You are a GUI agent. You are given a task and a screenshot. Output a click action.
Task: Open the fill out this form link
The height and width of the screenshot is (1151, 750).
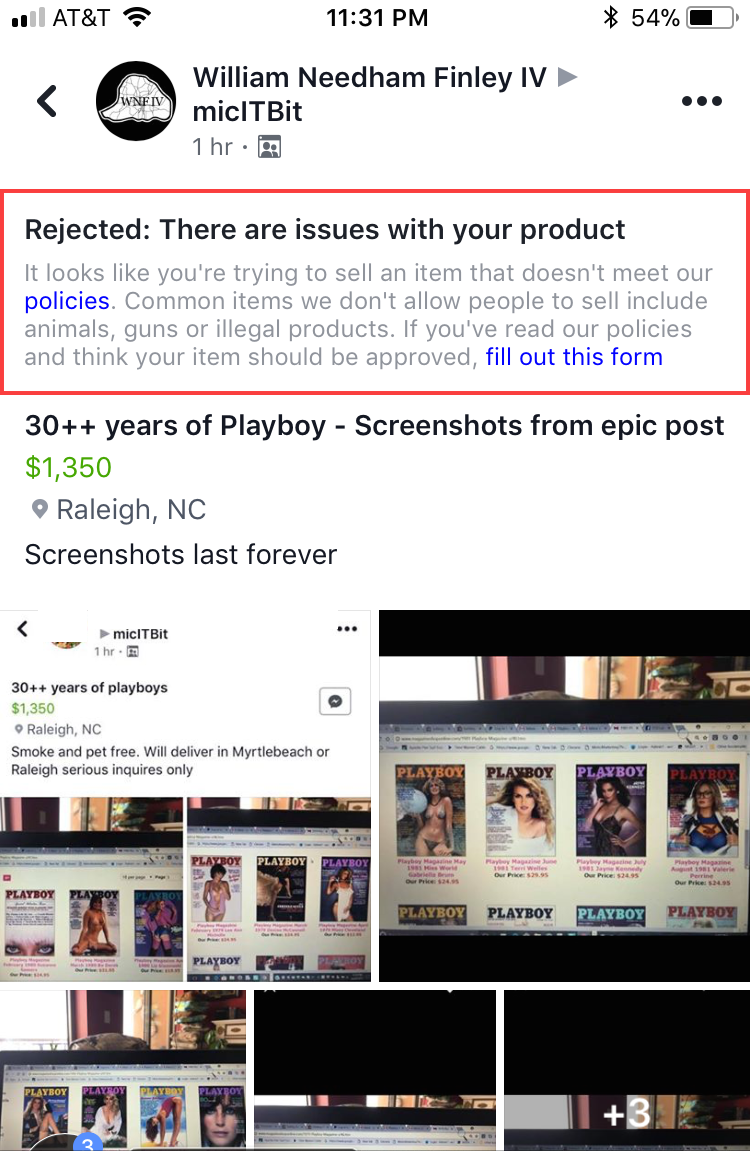click(574, 357)
